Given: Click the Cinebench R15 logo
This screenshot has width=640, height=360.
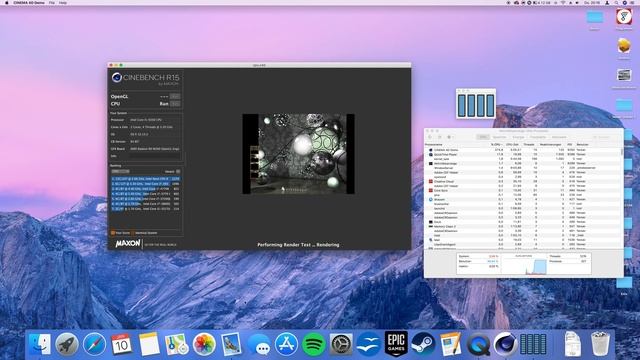Looking at the screenshot, I should tap(145, 78).
